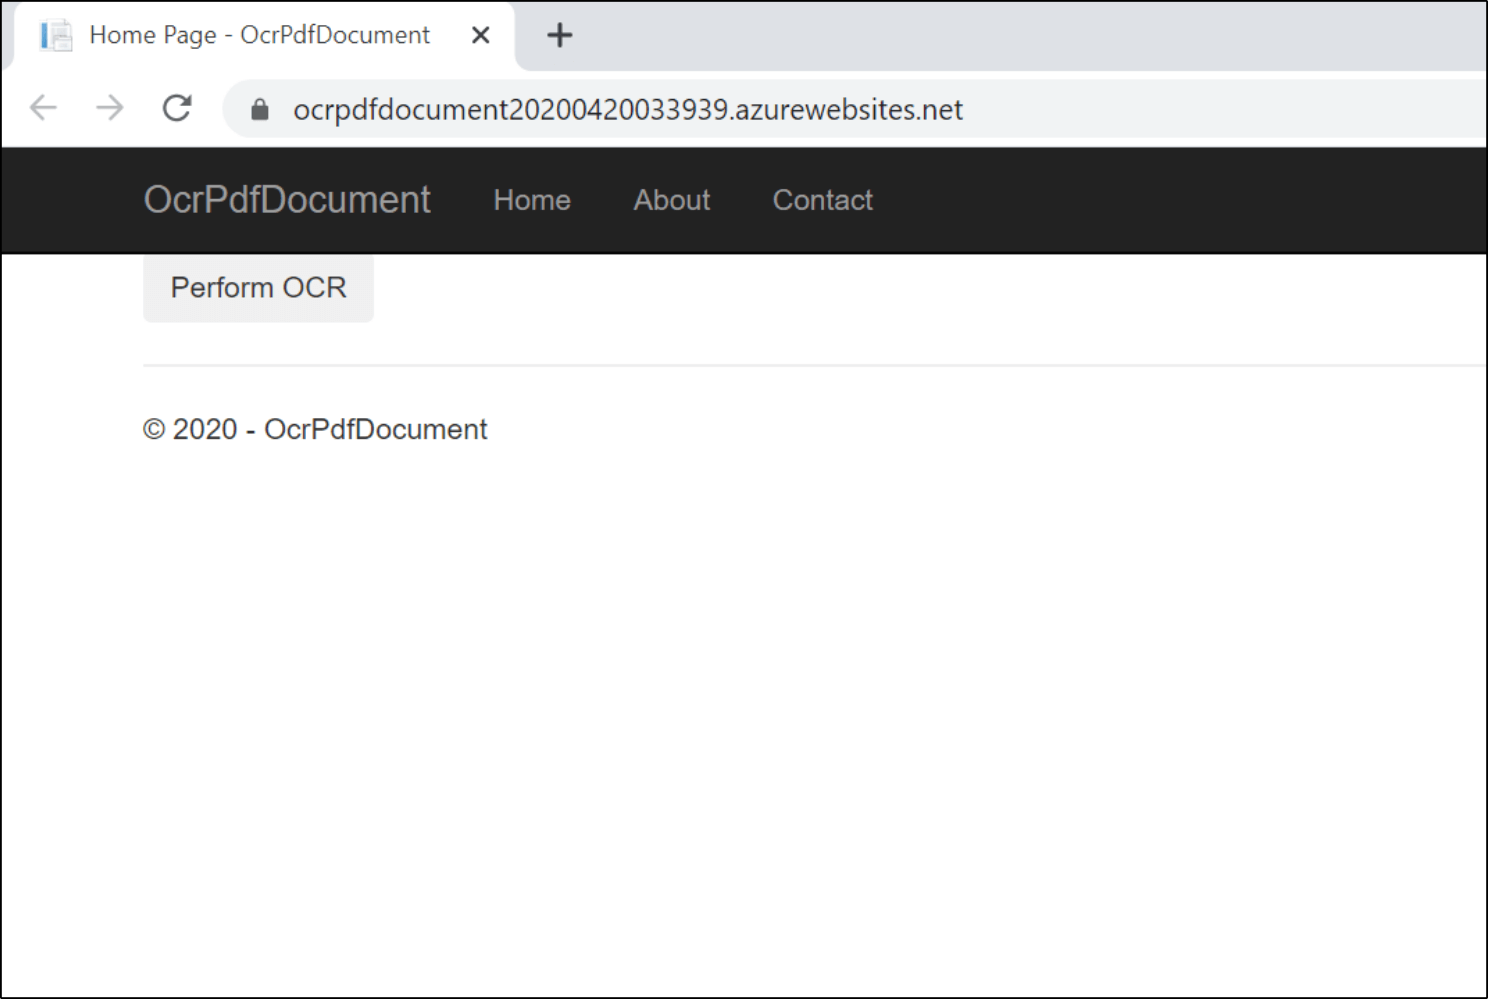This screenshot has width=1488, height=999.
Task: Click the browser back arrow
Action: (x=43, y=108)
